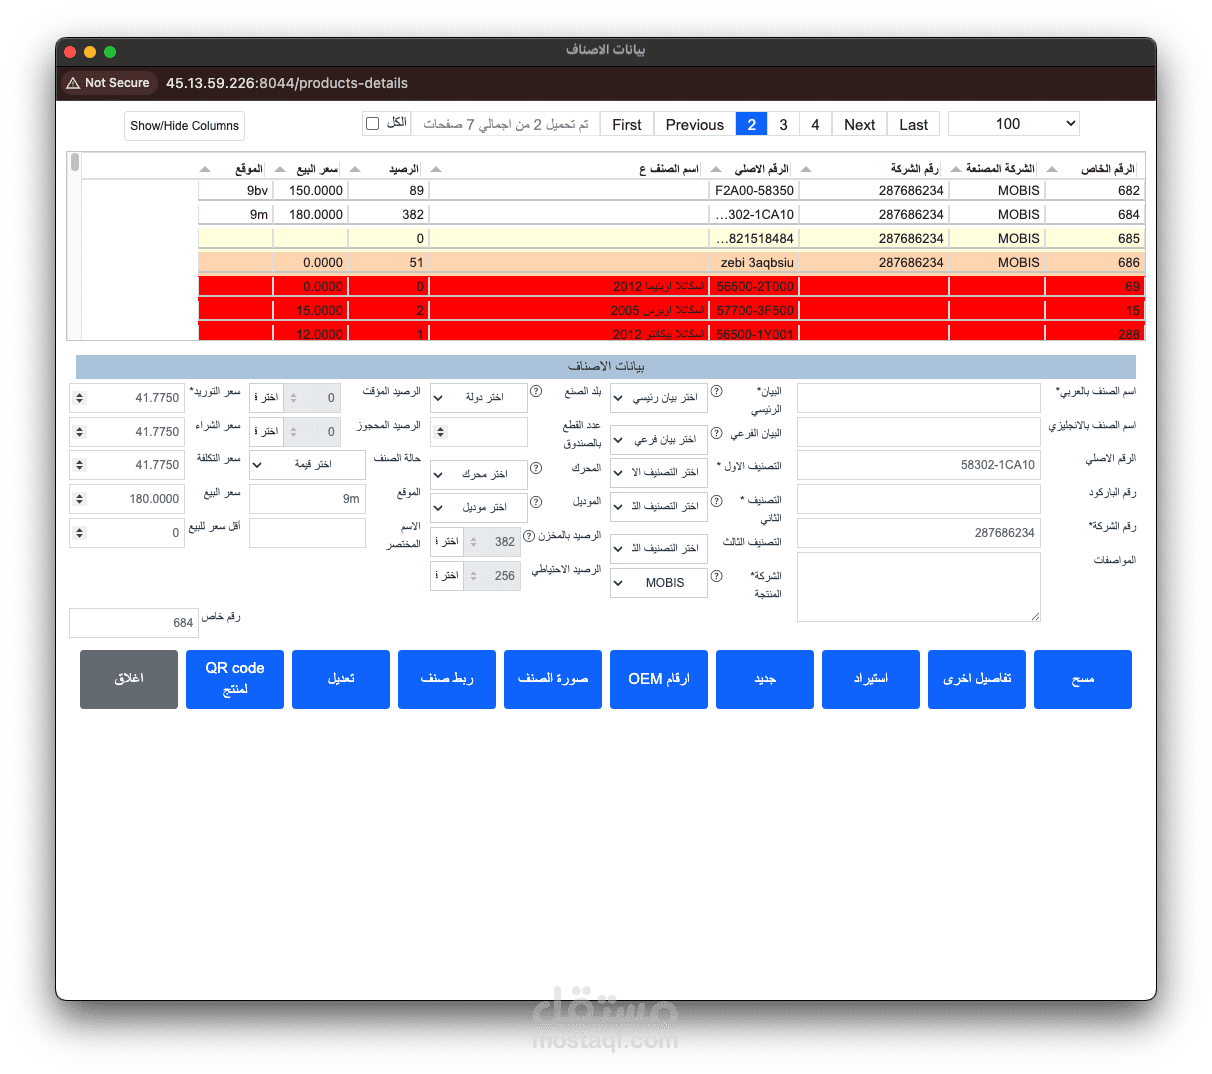This screenshot has height=1074, width=1212.
Task: Click the استيراد import button
Action: 871,679
